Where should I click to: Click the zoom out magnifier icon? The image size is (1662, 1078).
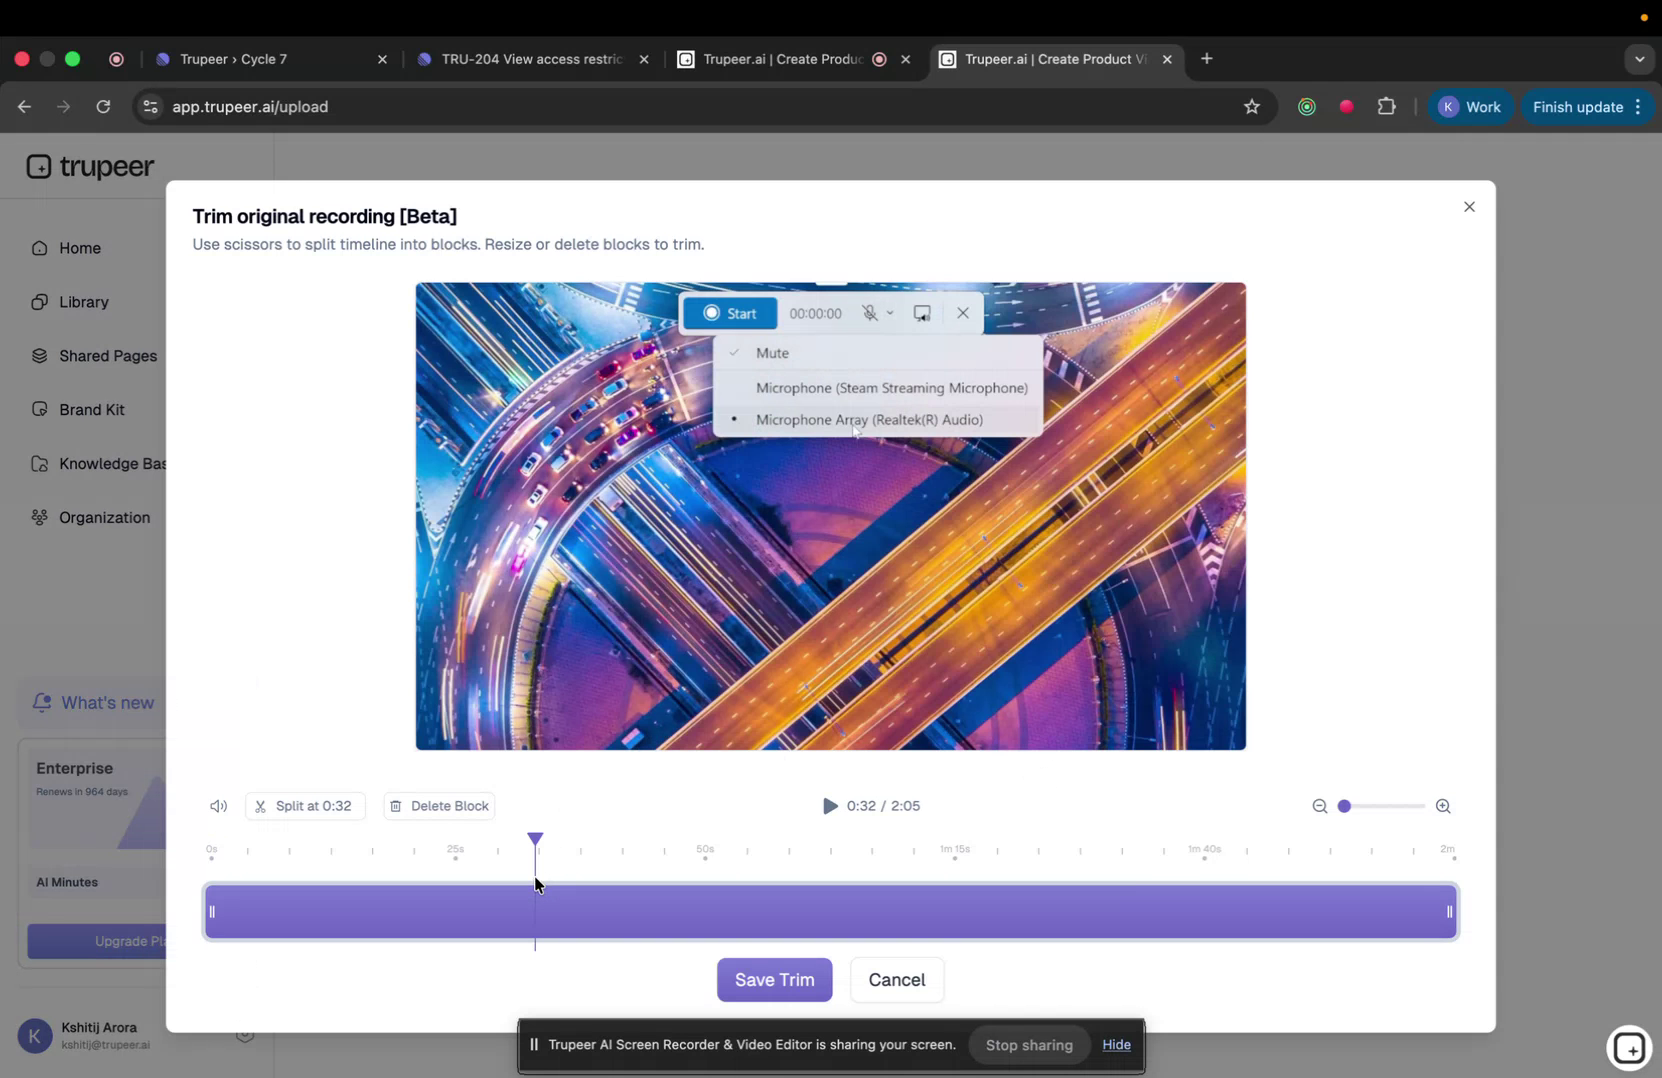(x=1320, y=806)
